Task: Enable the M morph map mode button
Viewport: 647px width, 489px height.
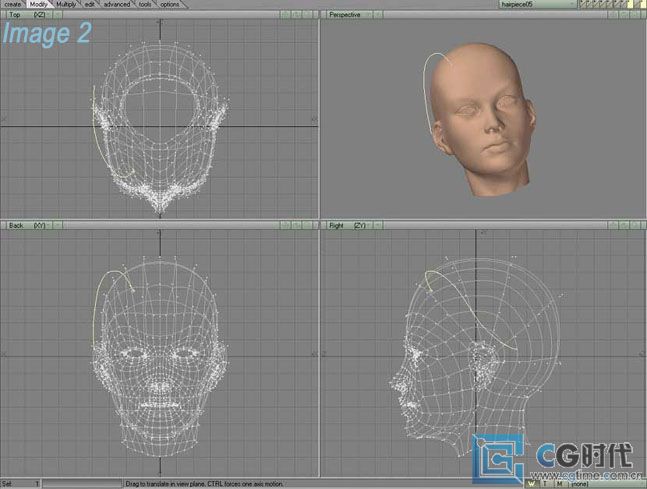Action: pyautogui.click(x=560, y=484)
